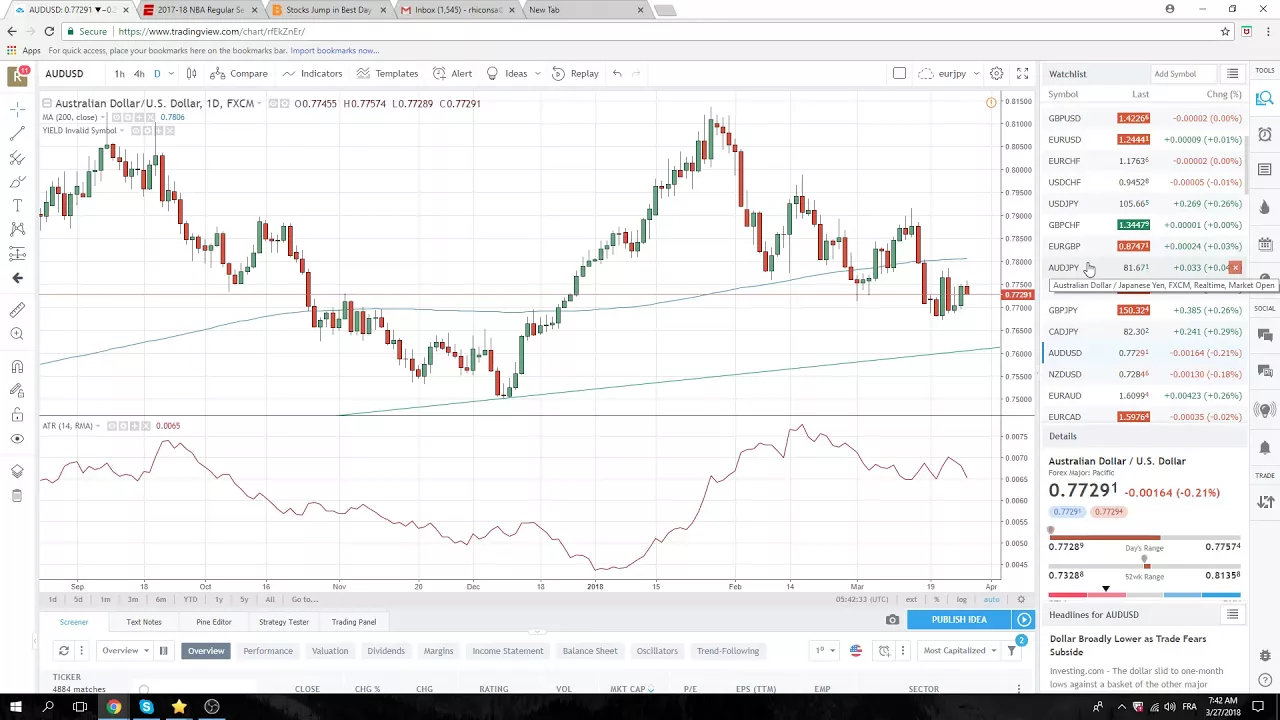1280x720 pixels.
Task: Select the zoom in magnifier tool
Action: [17, 334]
